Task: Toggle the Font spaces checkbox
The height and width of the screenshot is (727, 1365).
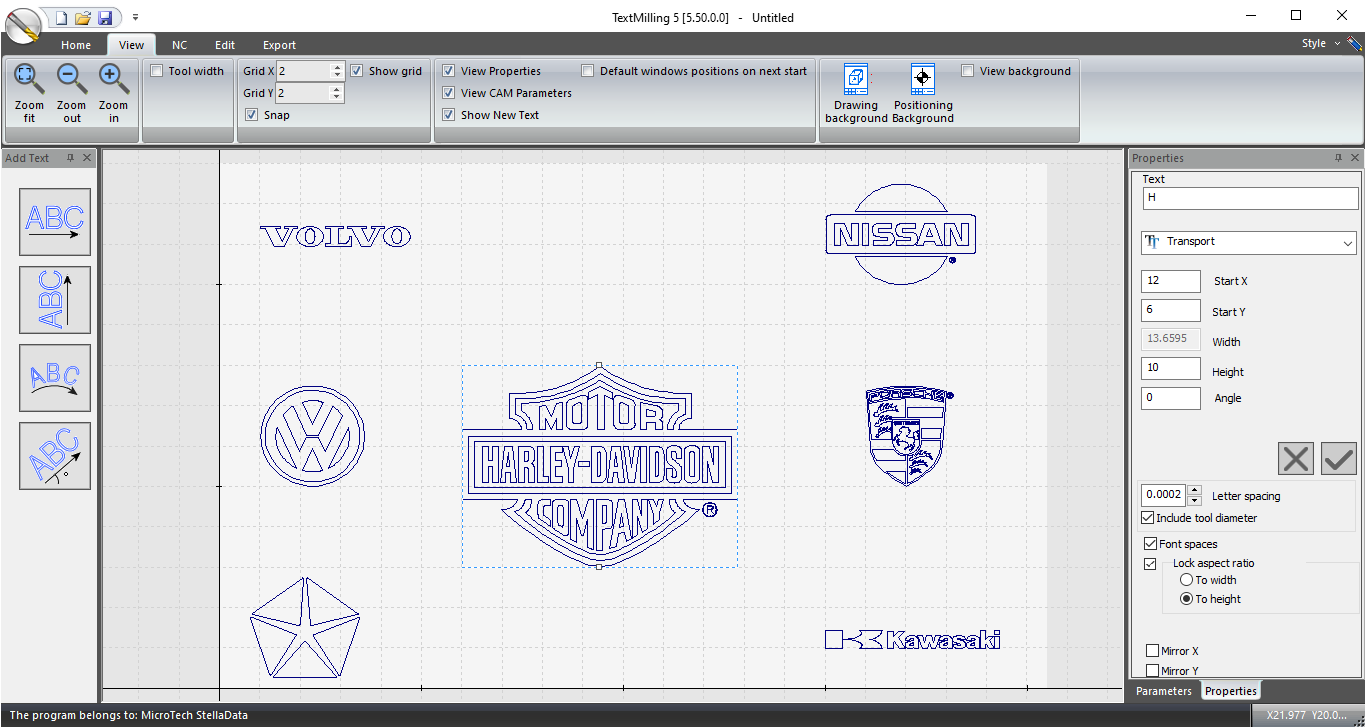Action: 1151,544
